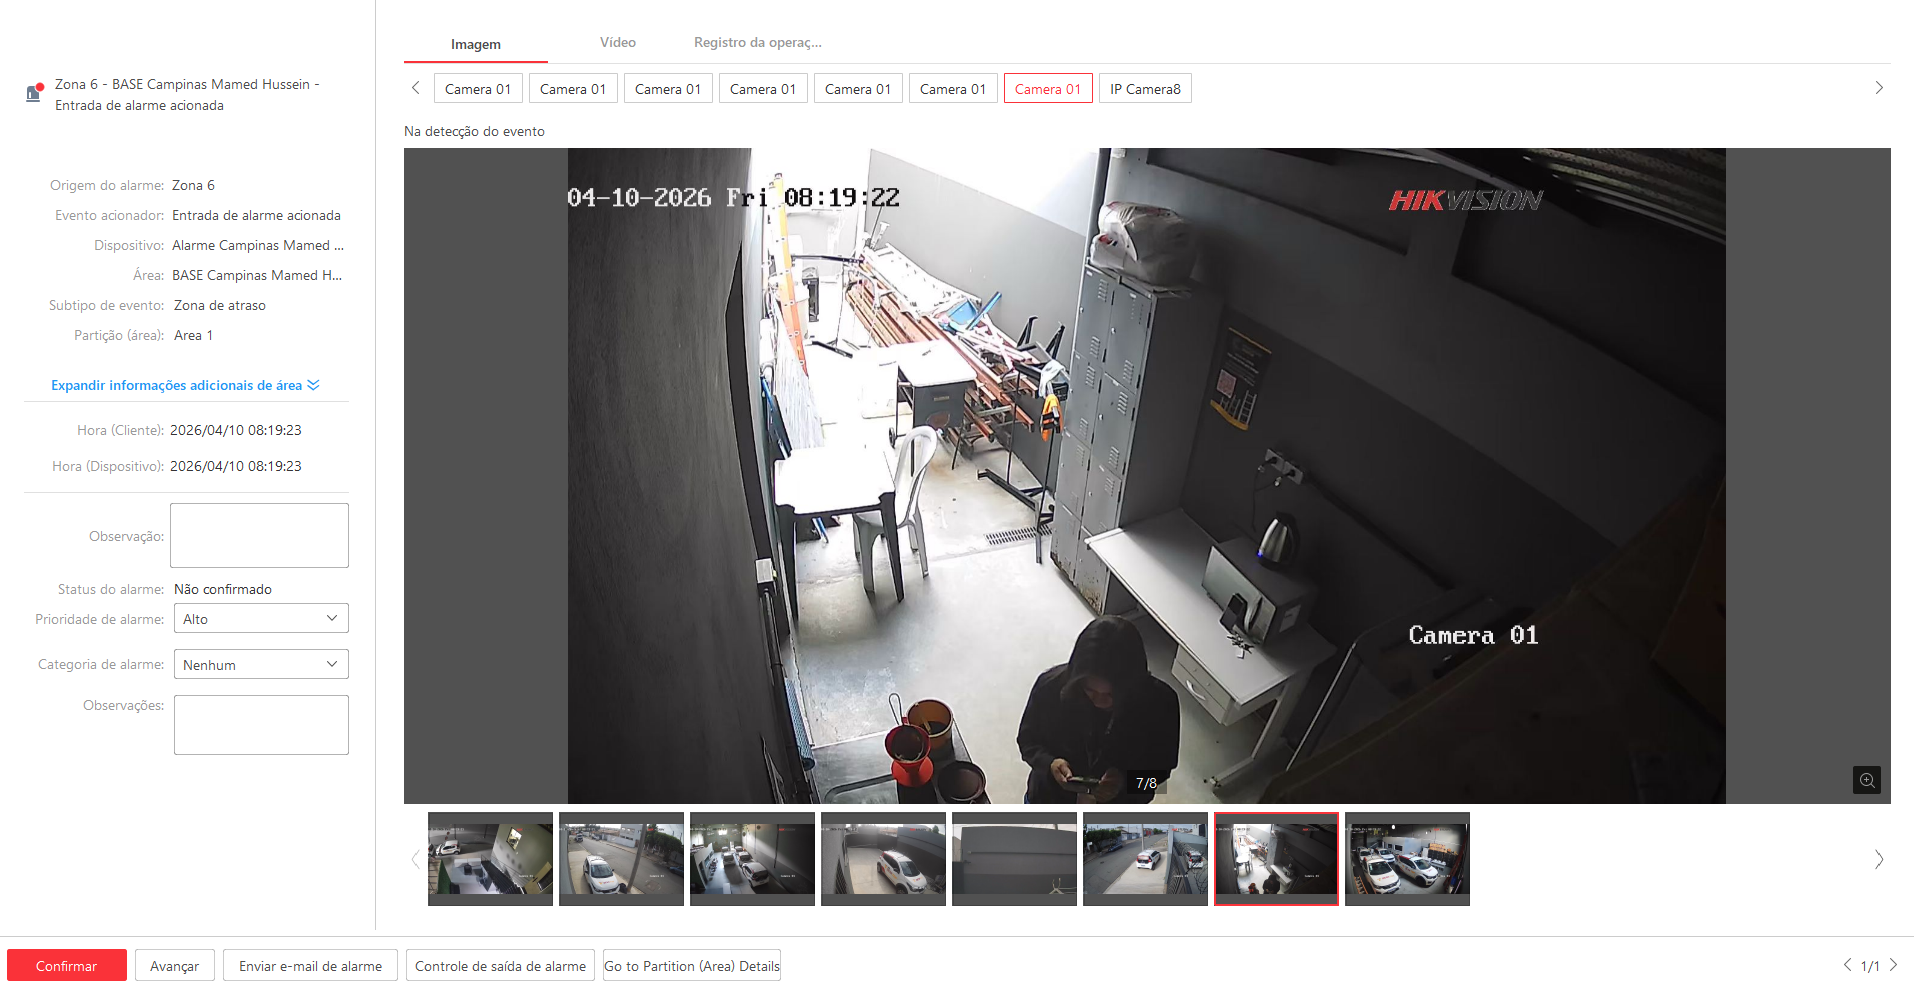Click the magnifier zoom icon on image
Viewport: 1914px width, 991px height.
click(1866, 780)
